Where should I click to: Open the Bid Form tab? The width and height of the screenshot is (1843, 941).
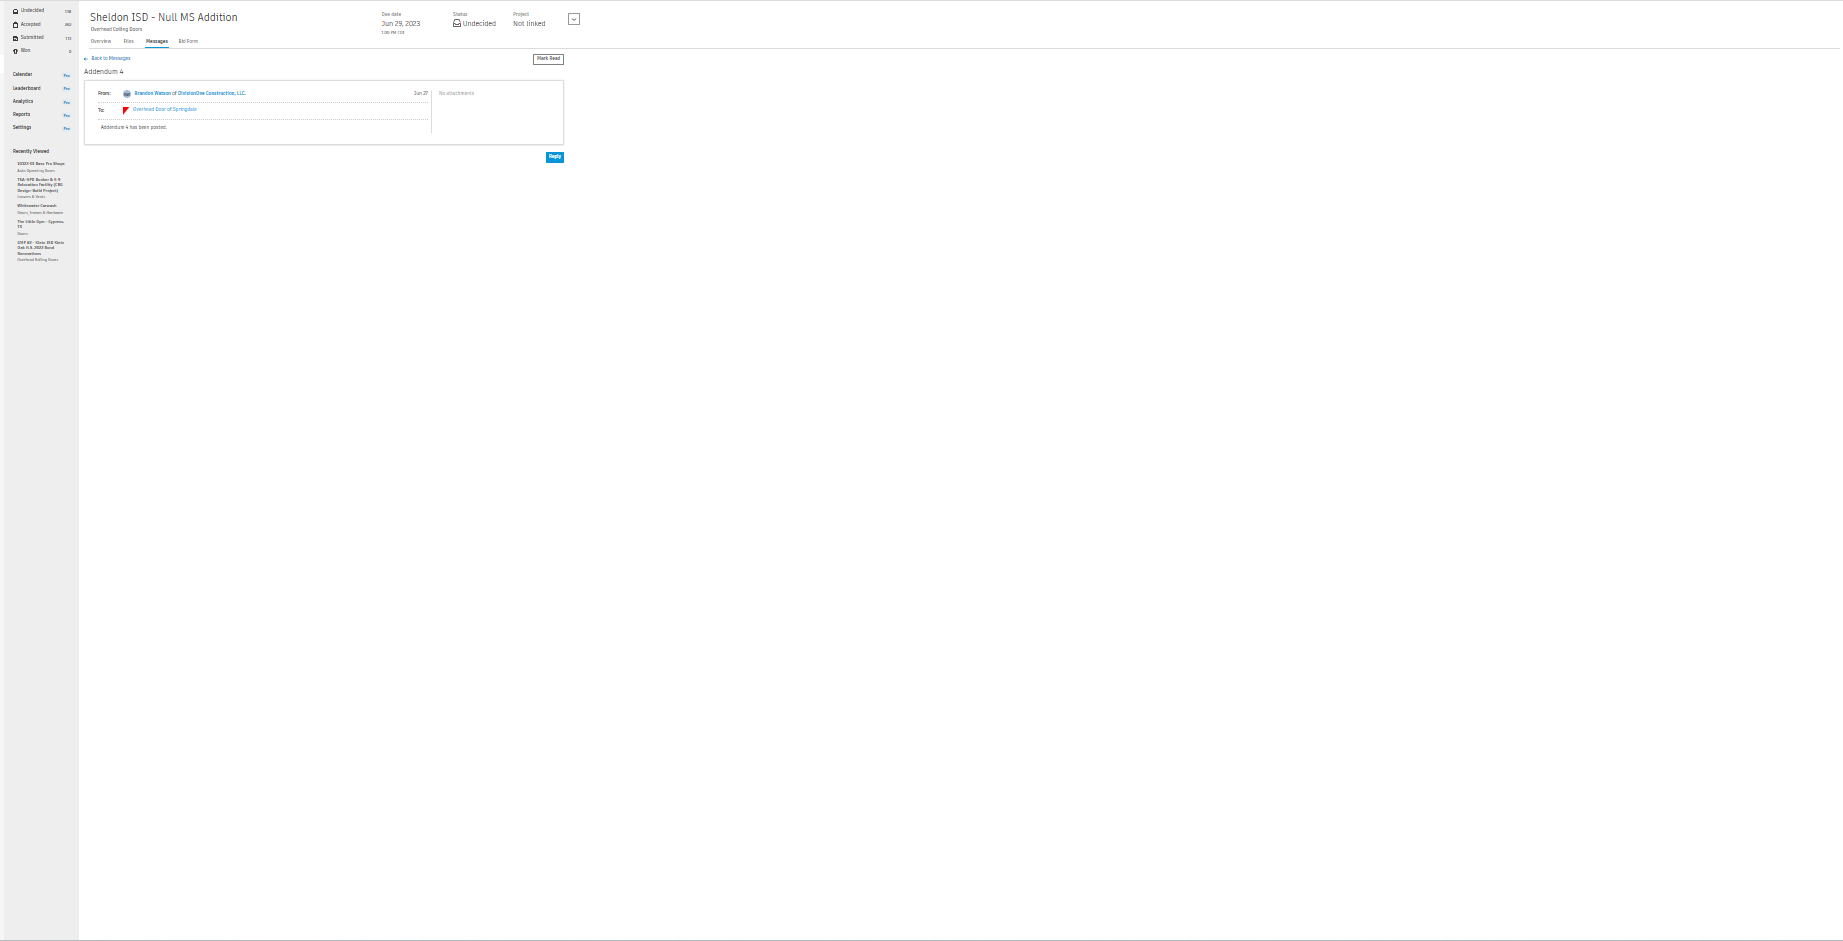pyautogui.click(x=188, y=41)
